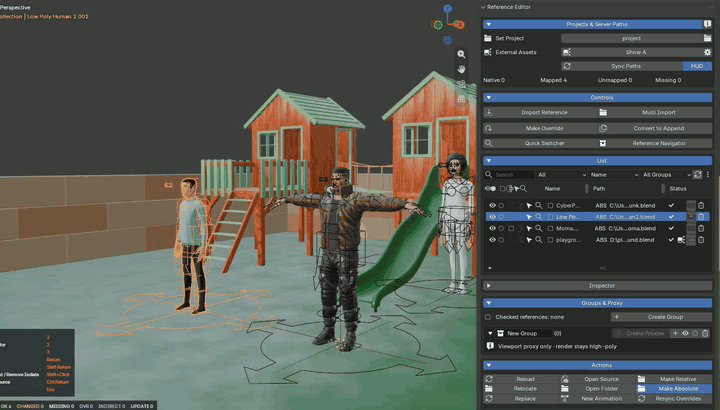Viewport: 720px width, 410px height.
Task: Click the refresh icon next to All Groups
Action: [x=698, y=174]
